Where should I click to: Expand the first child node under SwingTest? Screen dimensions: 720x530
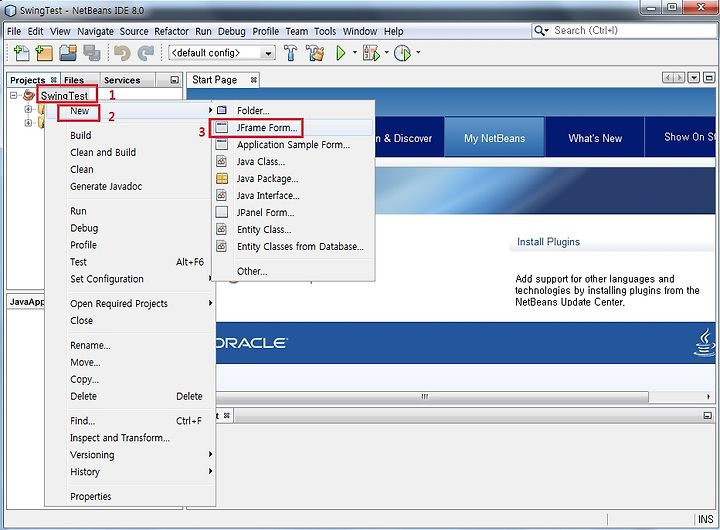(x=28, y=109)
